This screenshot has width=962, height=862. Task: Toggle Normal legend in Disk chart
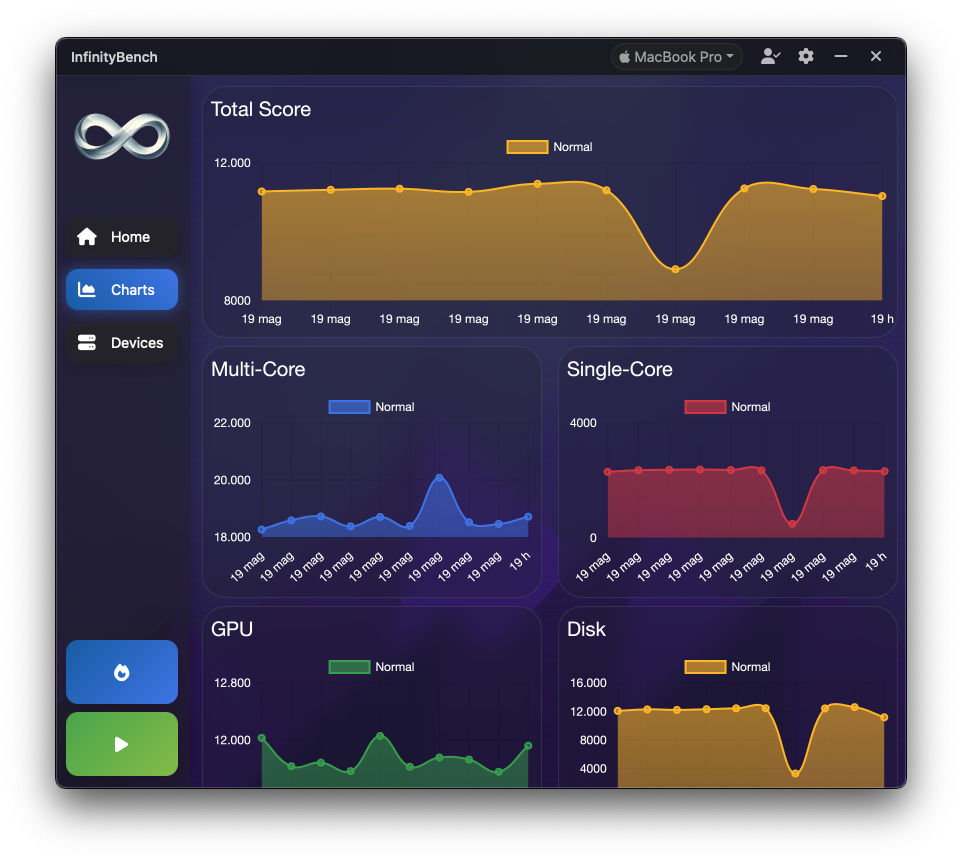point(727,667)
